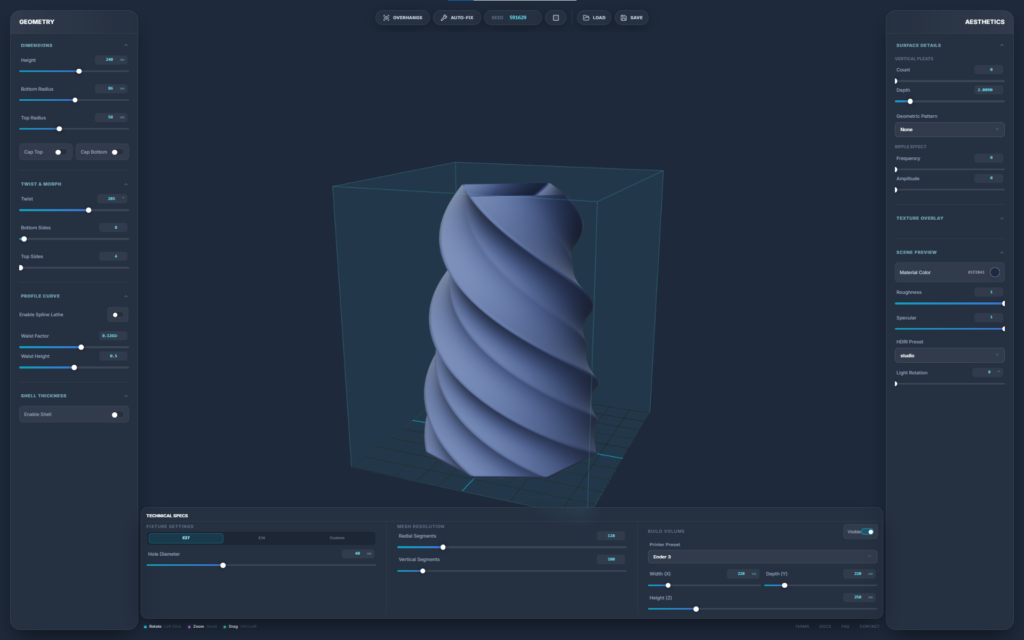The height and width of the screenshot is (640, 1024).
Task: Click the square icon beside the seed
Action: point(556,18)
